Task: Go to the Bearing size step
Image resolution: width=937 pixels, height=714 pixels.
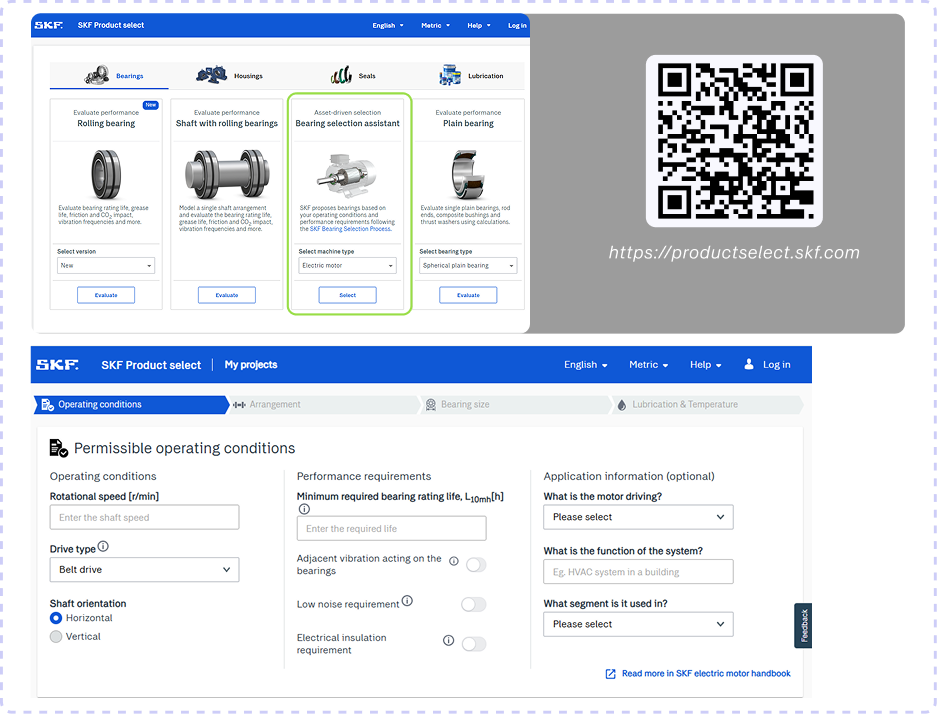Action: coord(517,405)
